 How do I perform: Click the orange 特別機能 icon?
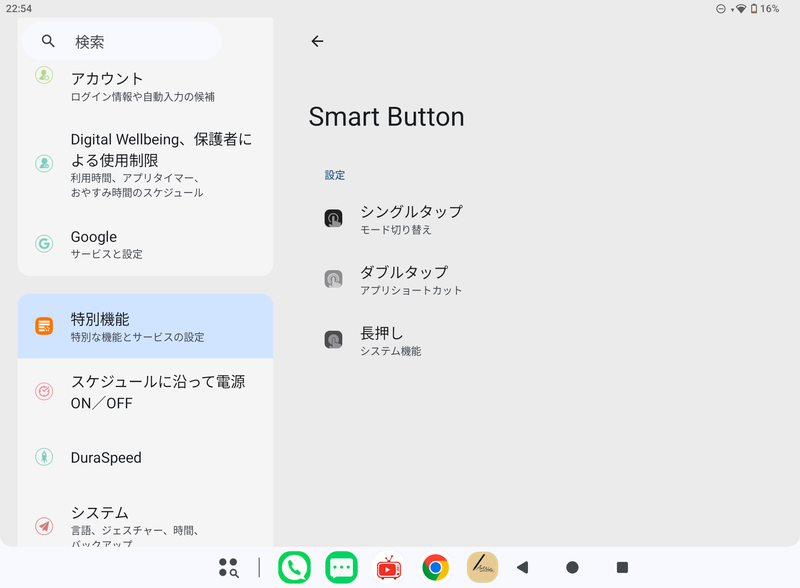coord(42,326)
